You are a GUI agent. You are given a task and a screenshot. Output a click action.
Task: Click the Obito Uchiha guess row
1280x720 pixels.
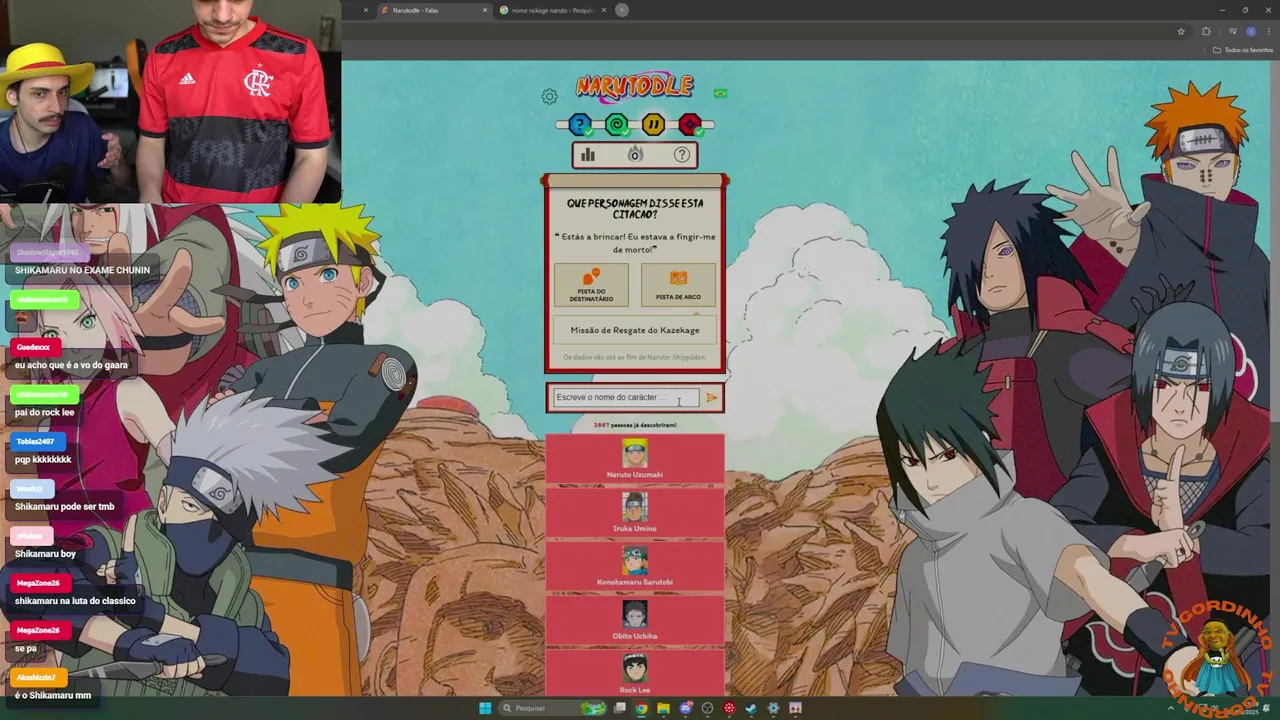(635, 621)
